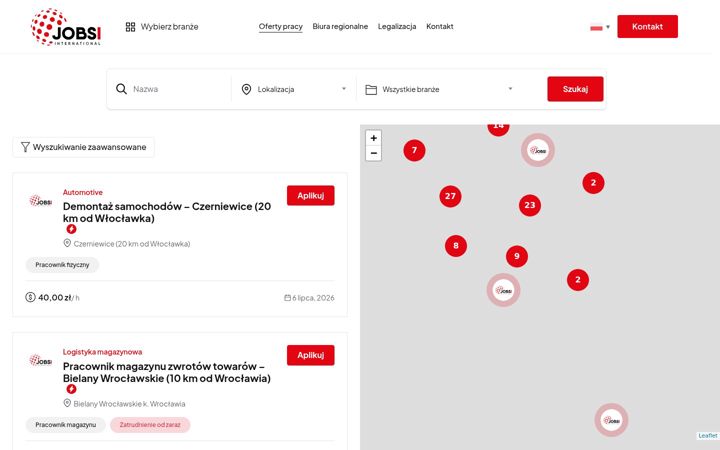Image resolution: width=720 pixels, height=450 pixels.
Task: Apply to Demontaż samochodów job
Action: coord(311,196)
